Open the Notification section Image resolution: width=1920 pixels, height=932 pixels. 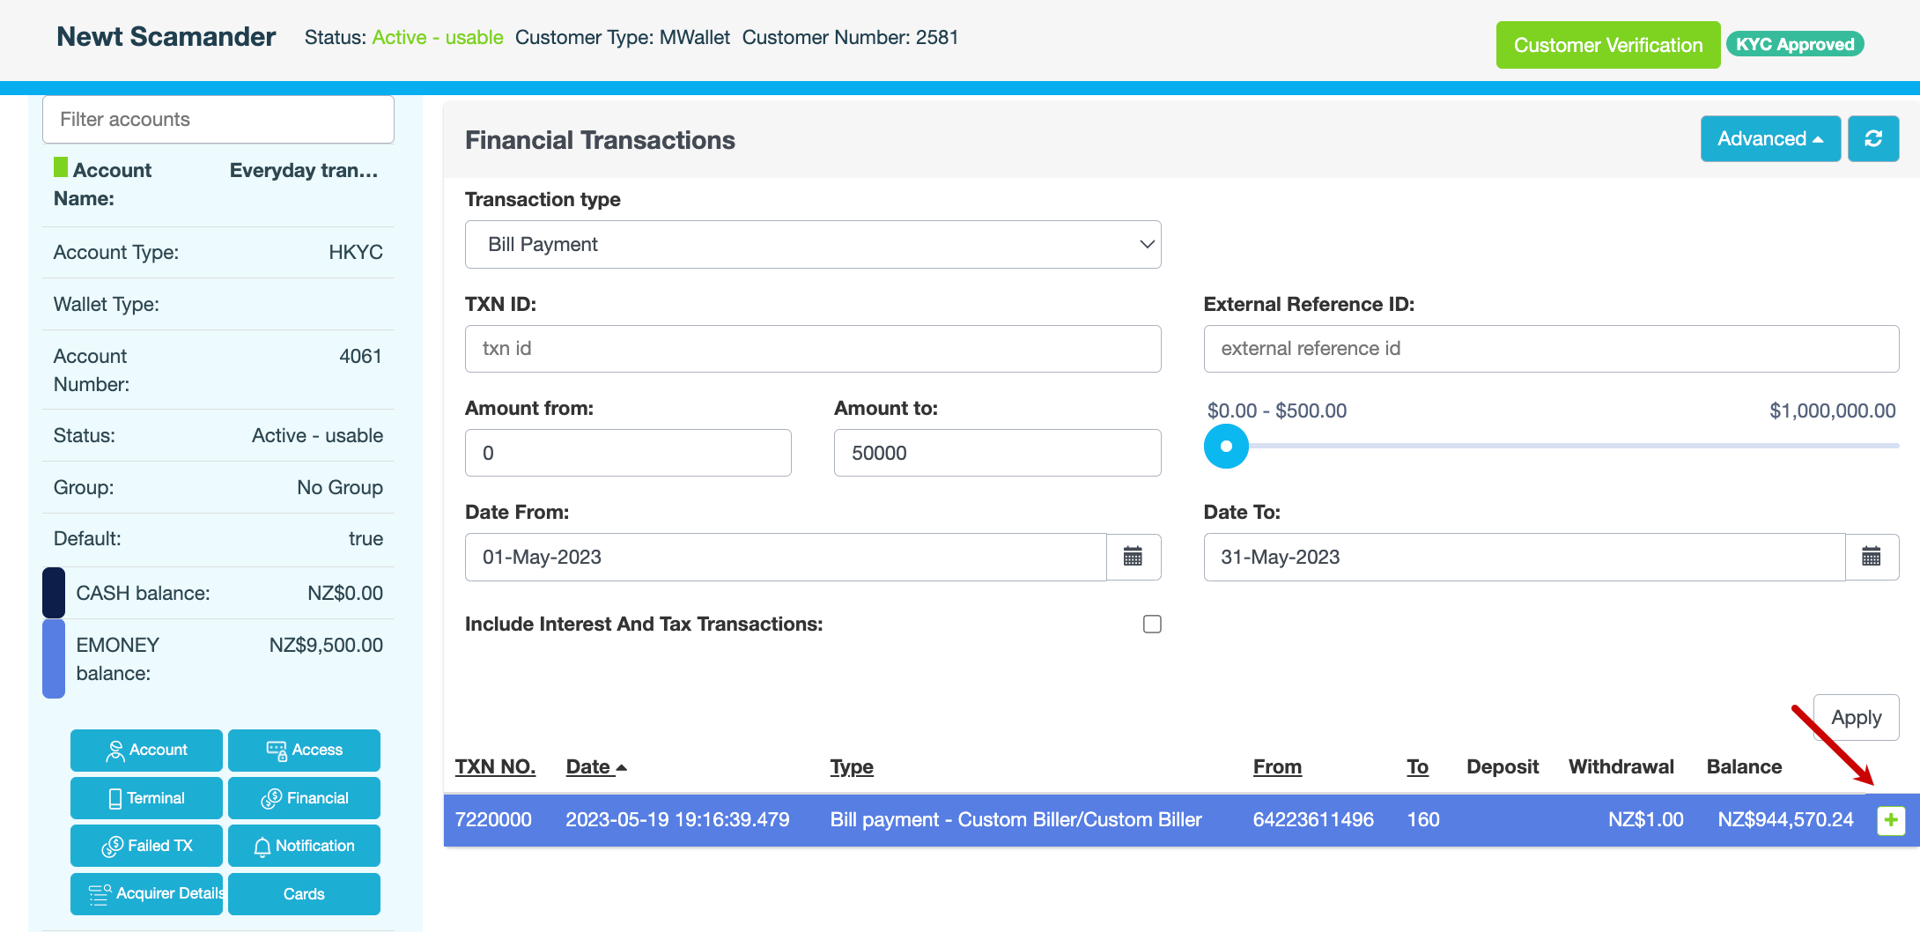tap(304, 846)
